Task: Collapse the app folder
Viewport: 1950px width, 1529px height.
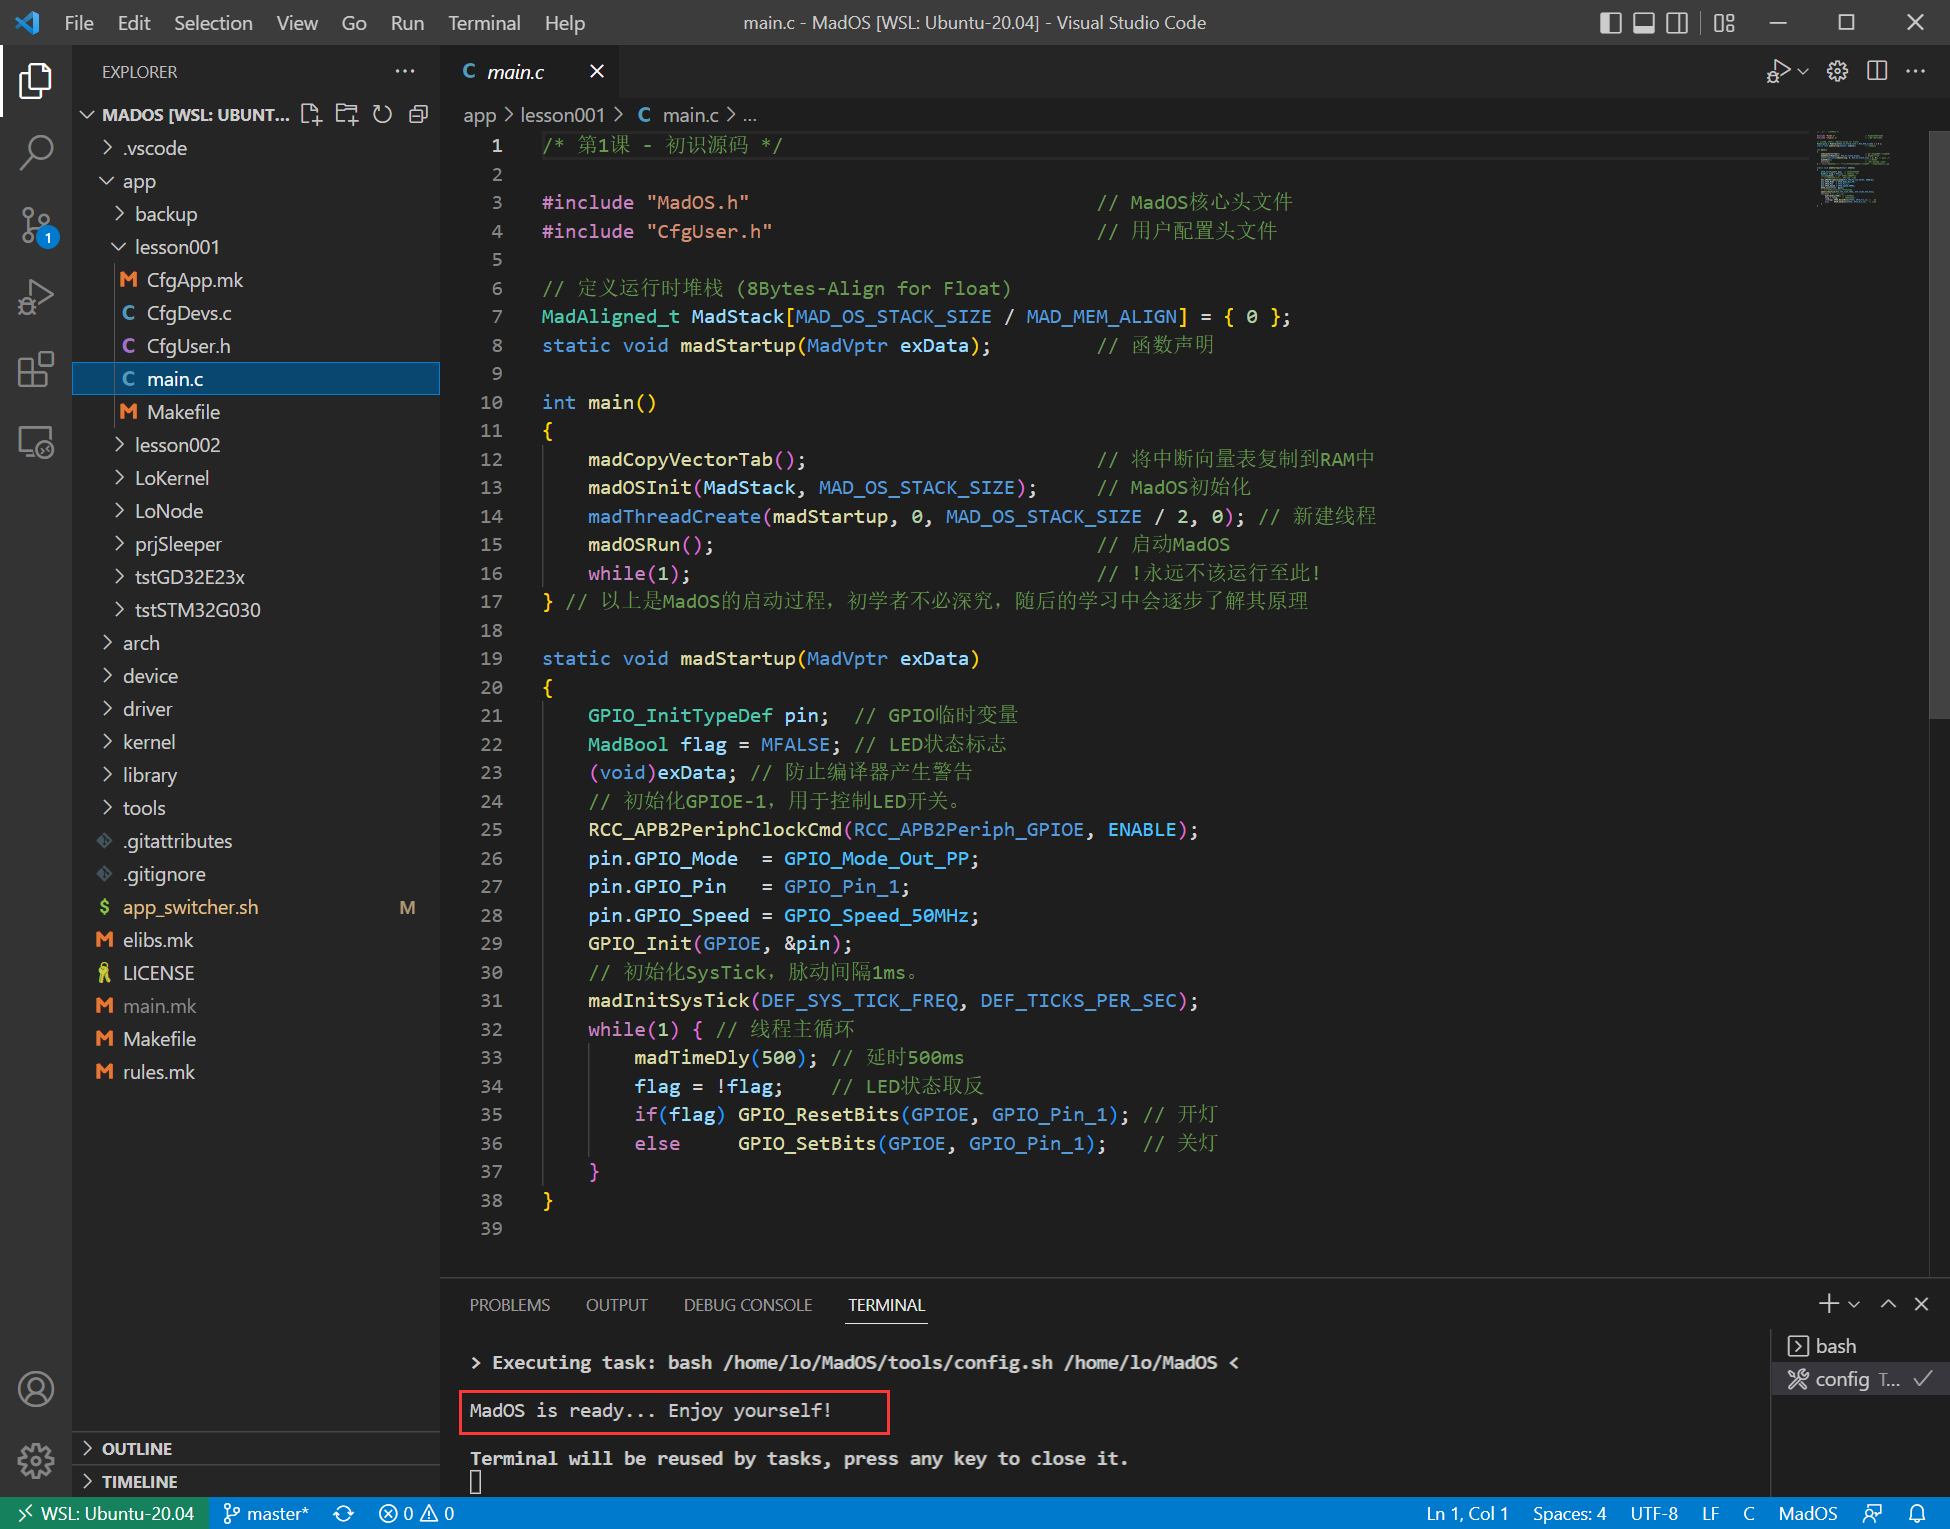Action: [256, 181]
